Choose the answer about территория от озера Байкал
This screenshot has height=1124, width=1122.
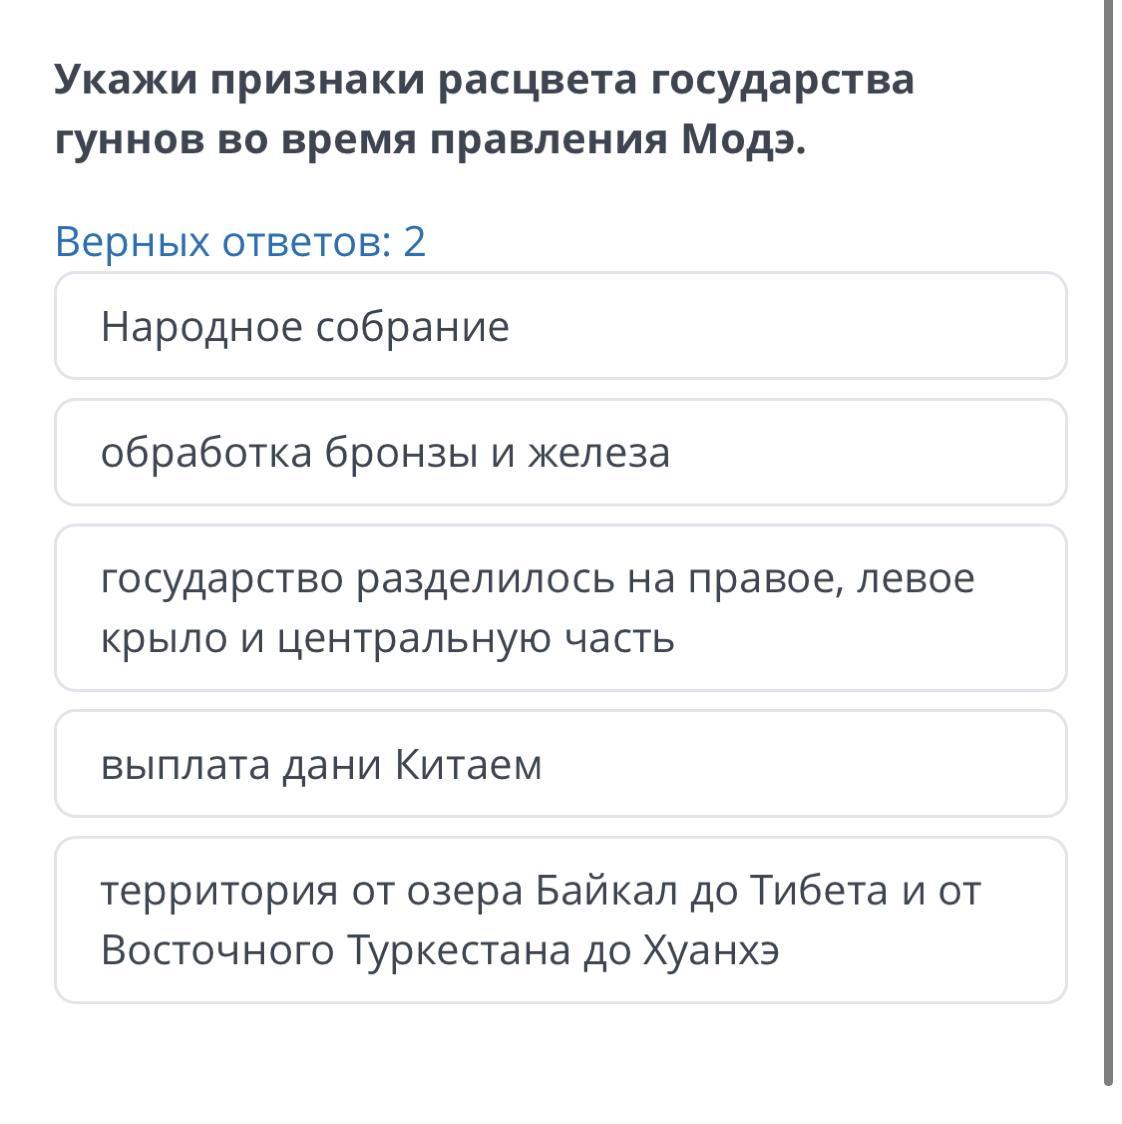click(x=560, y=920)
